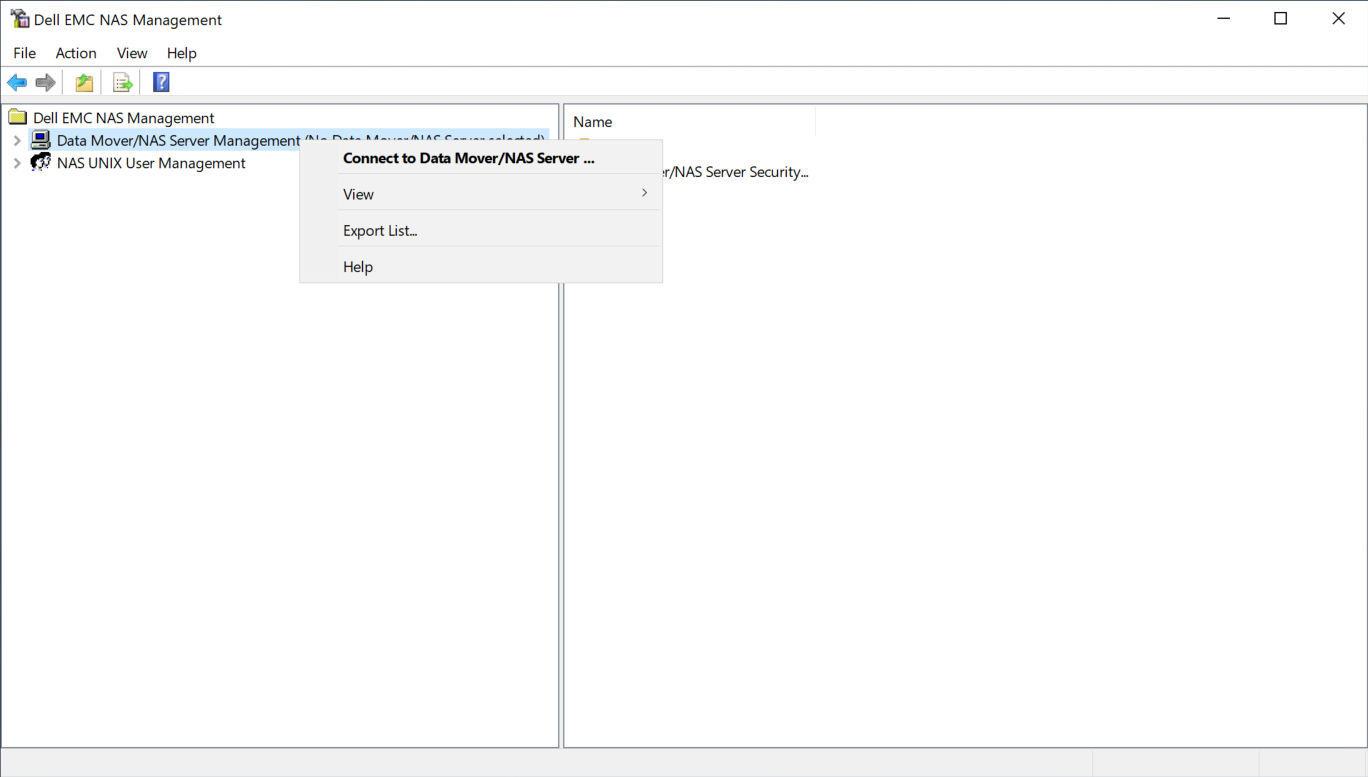Expand the NAS UNIX User Management node
Screen dimensions: 1368x777
coord(17,164)
